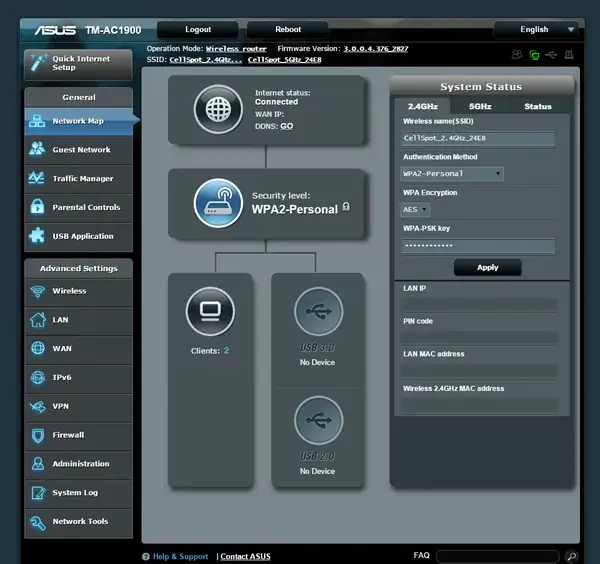This screenshot has height=564, width=600.
Task: Click the guest users icon in header
Action: pos(517,55)
